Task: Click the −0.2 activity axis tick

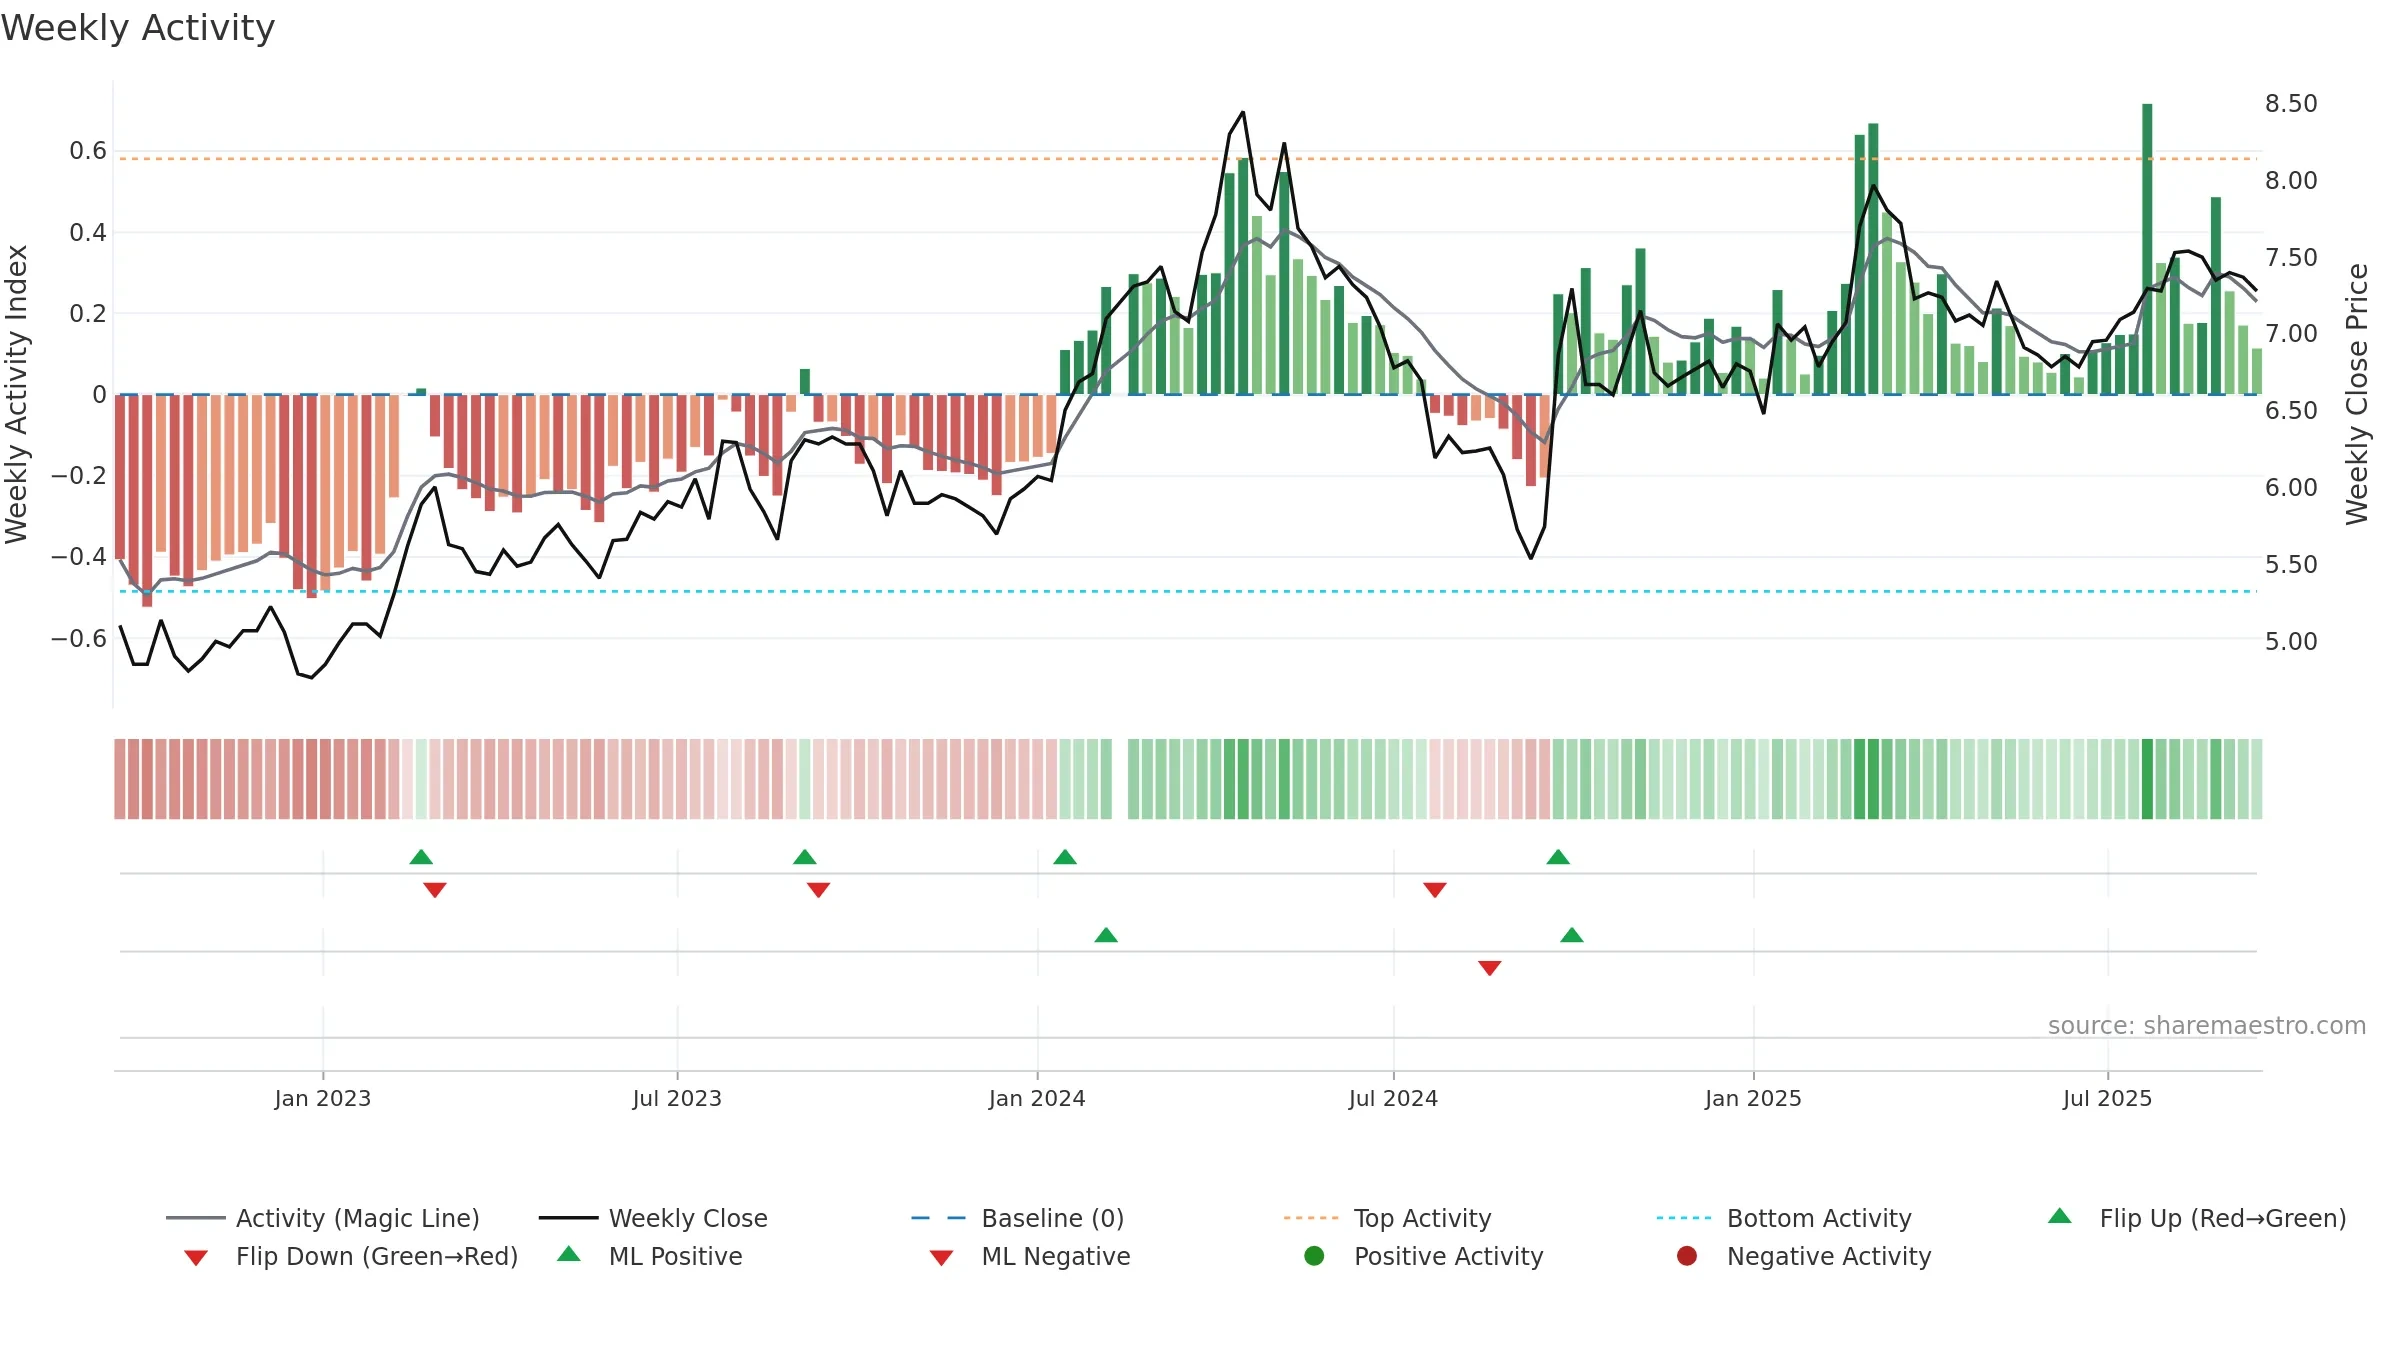Action: pyautogui.click(x=79, y=476)
